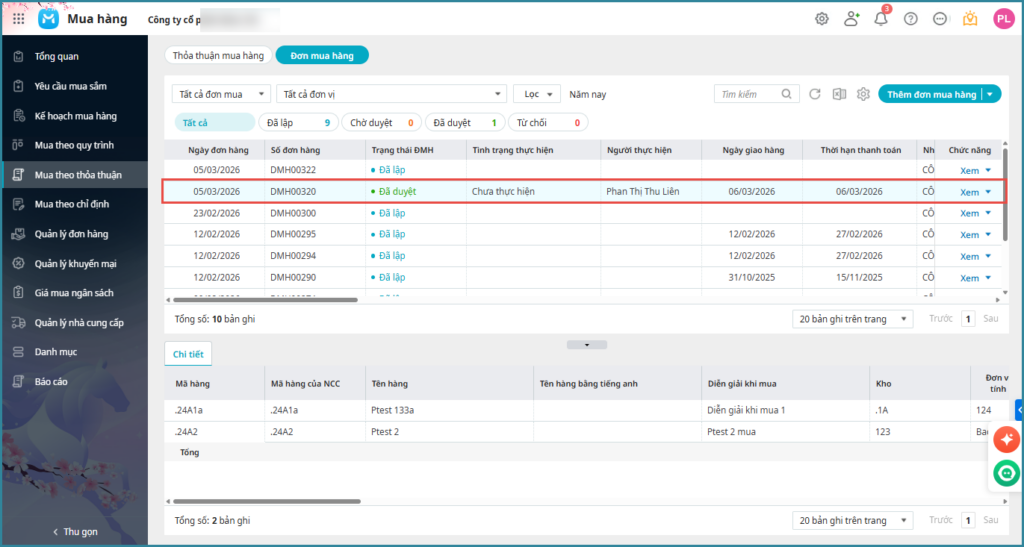
Task: Open the notifications bell
Action: (x=881, y=19)
